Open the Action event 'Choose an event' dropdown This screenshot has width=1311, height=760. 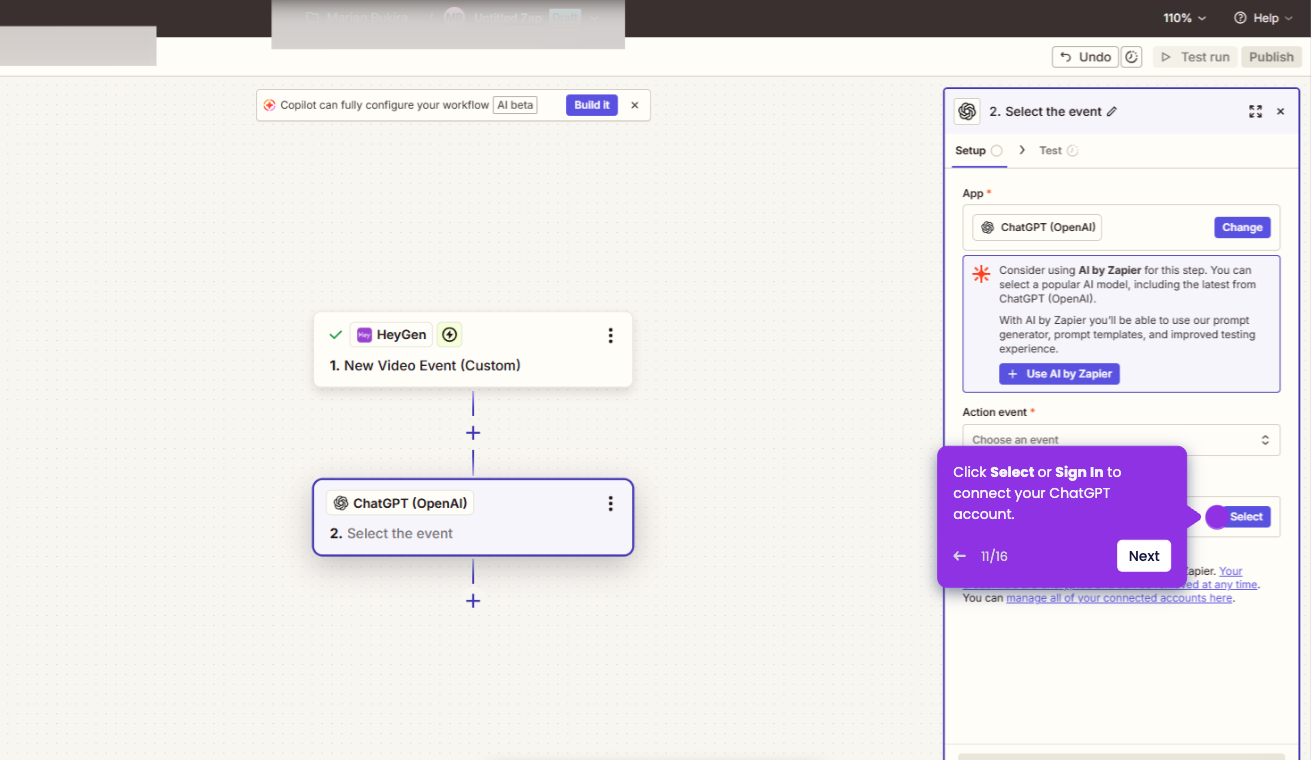tap(1121, 440)
